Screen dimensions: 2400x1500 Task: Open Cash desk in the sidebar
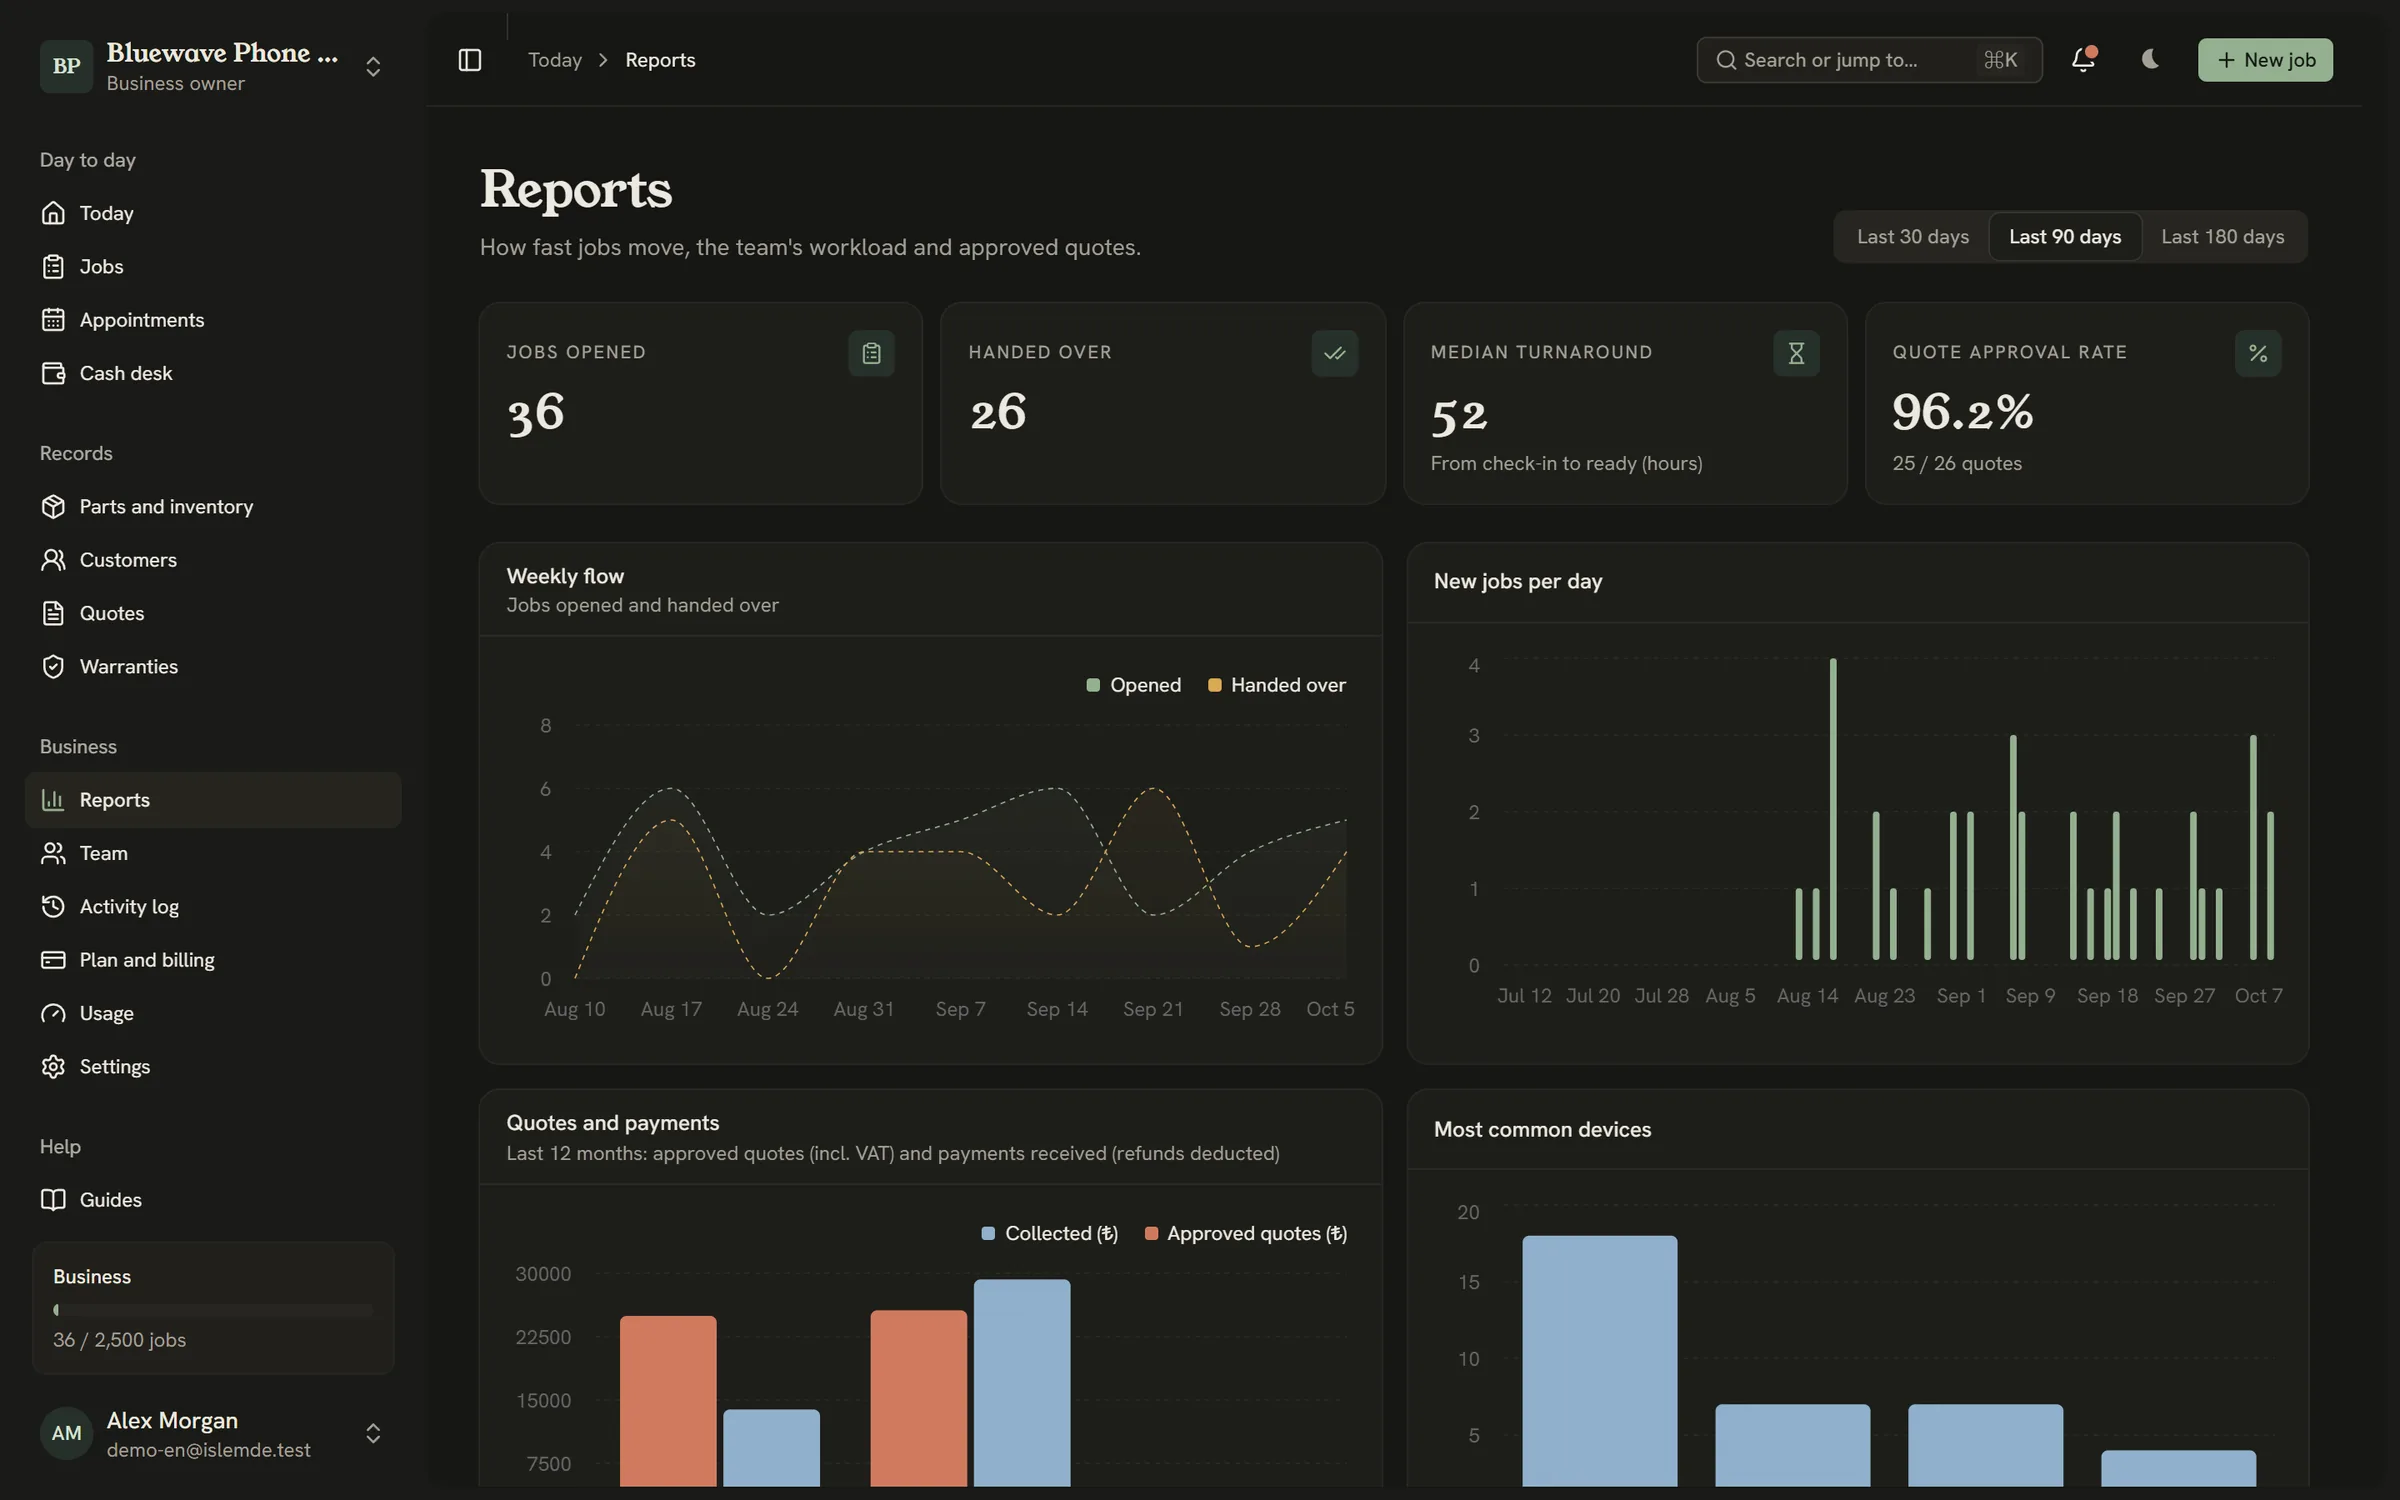(213, 373)
